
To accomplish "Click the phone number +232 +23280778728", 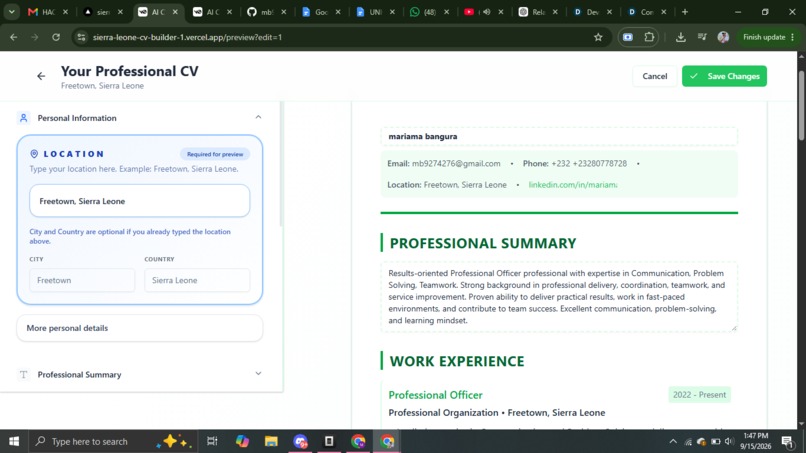I will [x=589, y=164].
